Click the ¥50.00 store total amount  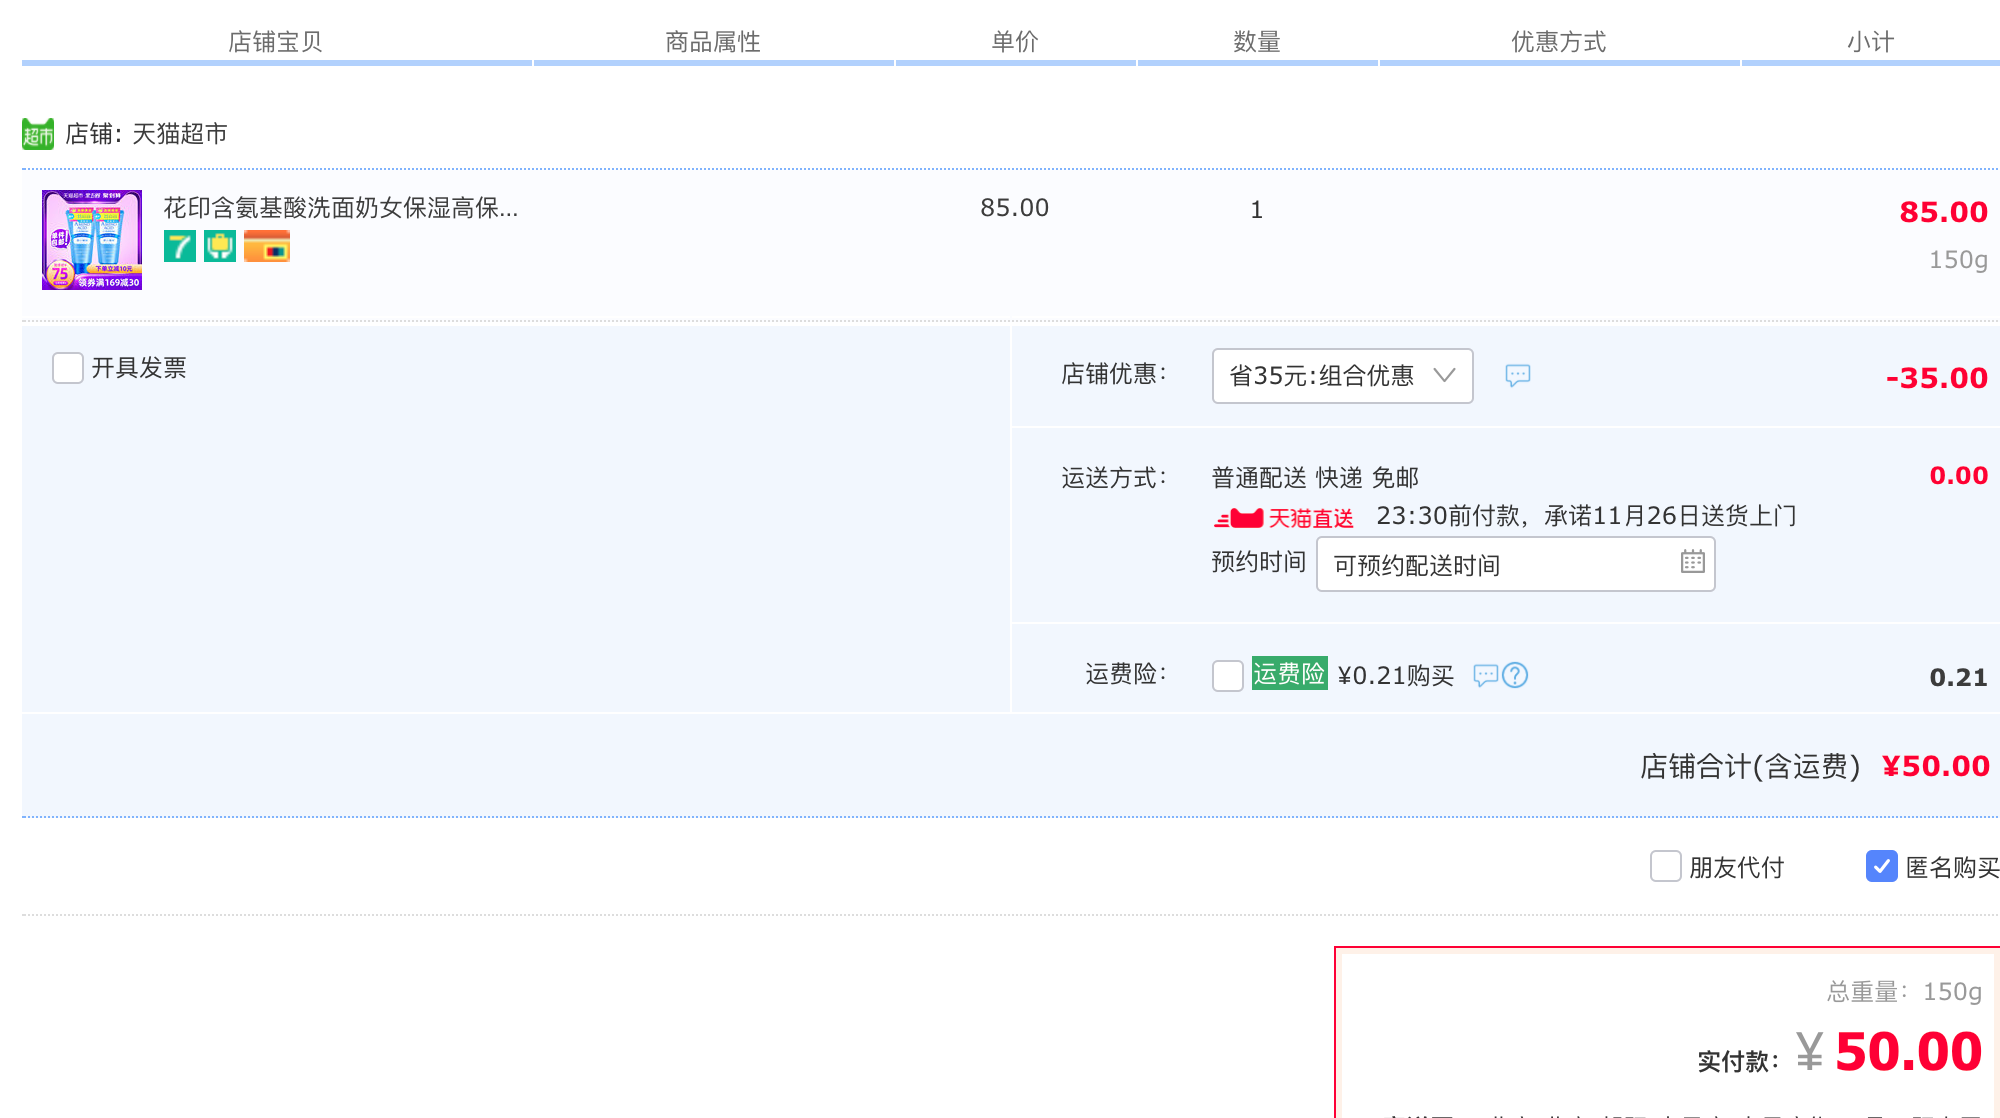(1936, 766)
